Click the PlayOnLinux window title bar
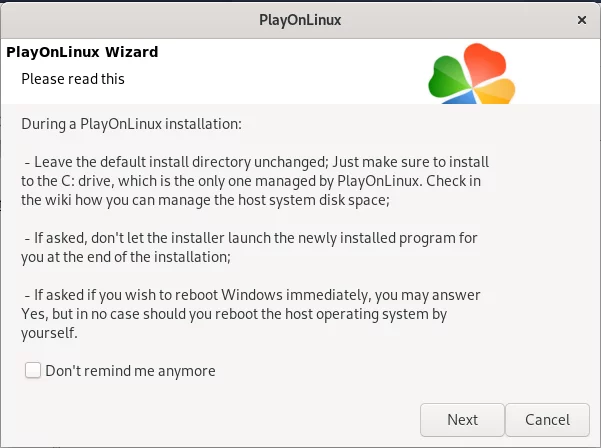The height and width of the screenshot is (448, 601). pyautogui.click(x=300, y=20)
